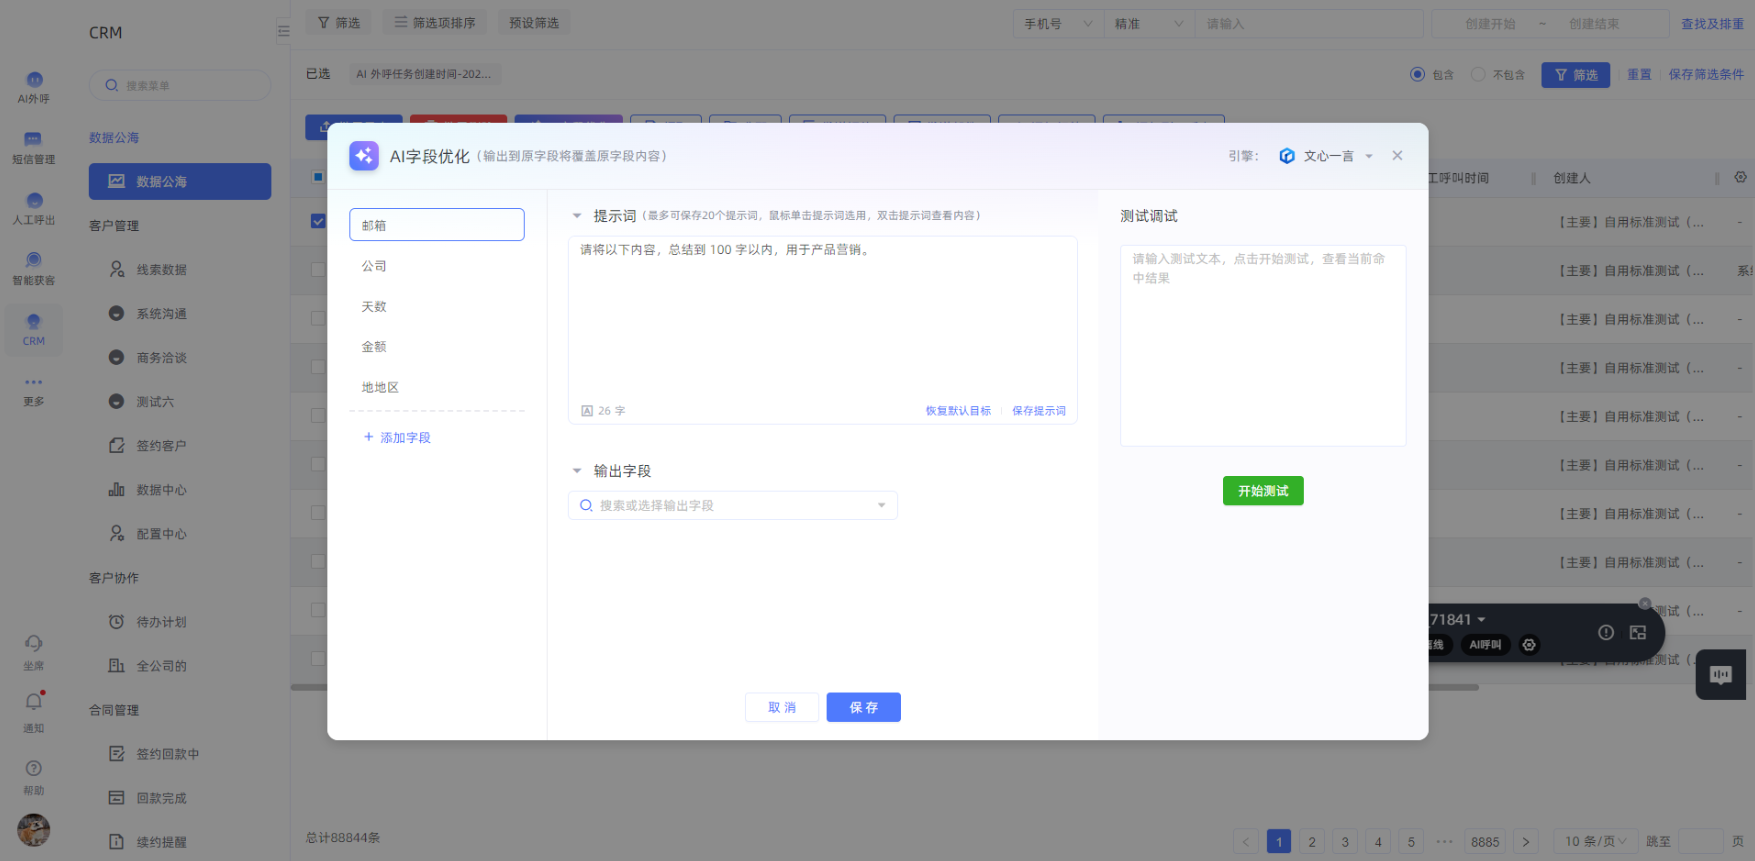Select the 公司 field in the list
The height and width of the screenshot is (861, 1755).
tap(374, 266)
